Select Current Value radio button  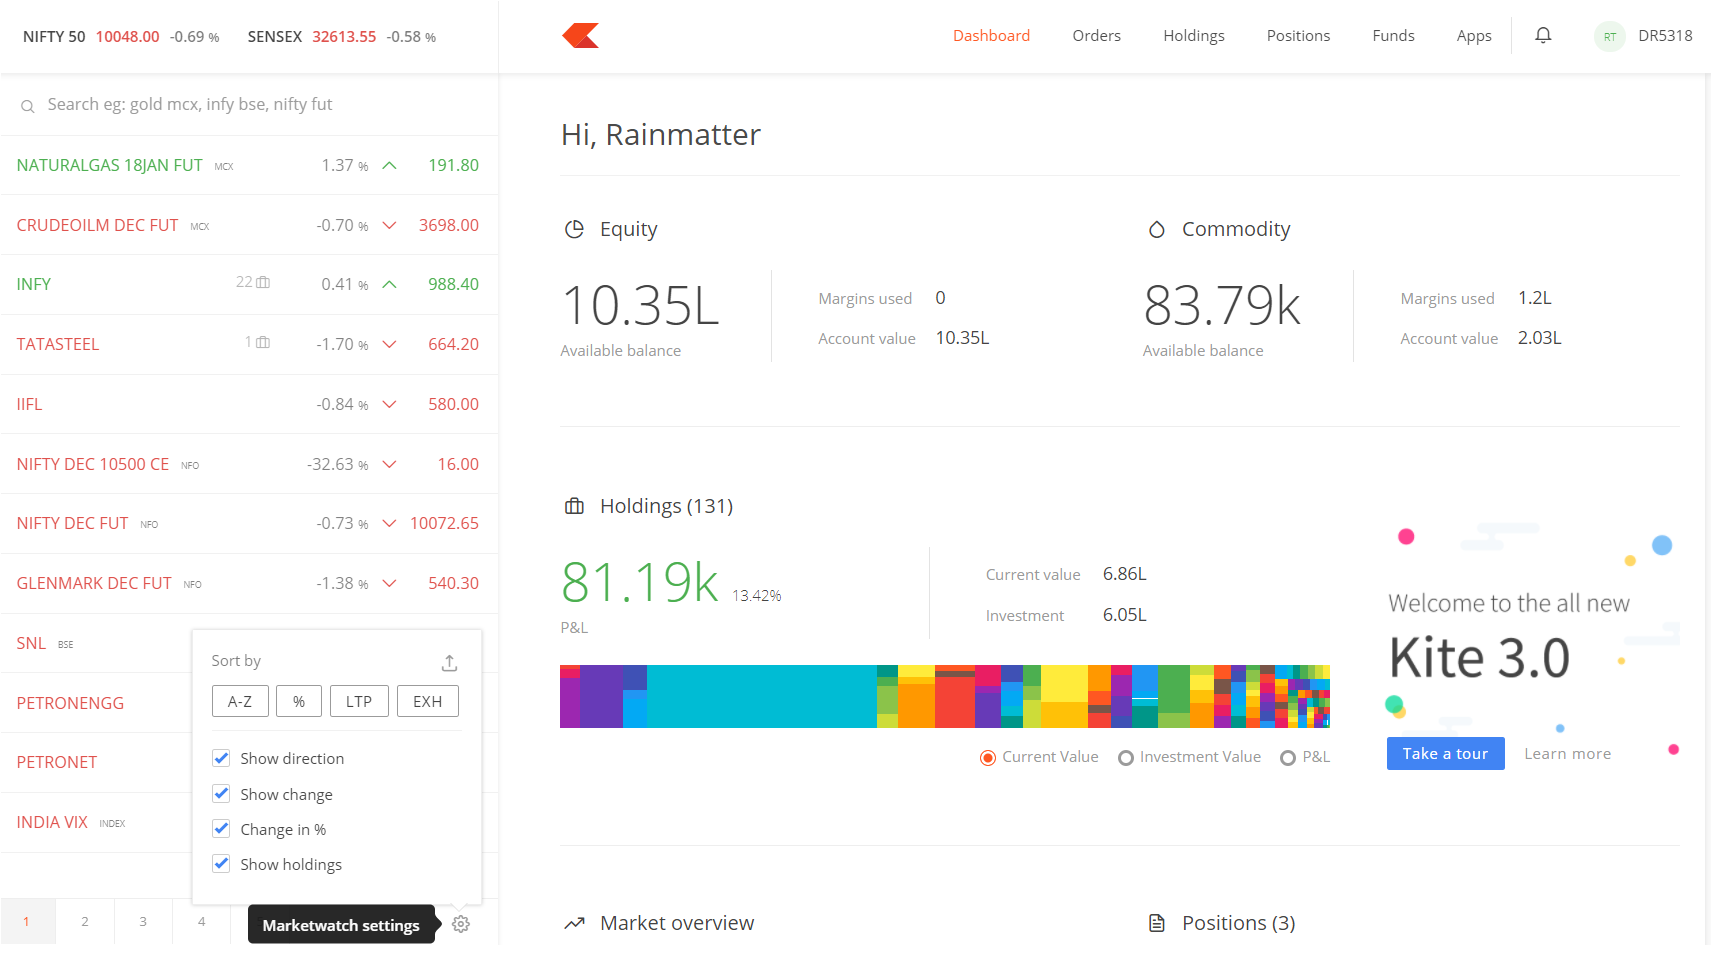pyautogui.click(x=988, y=758)
